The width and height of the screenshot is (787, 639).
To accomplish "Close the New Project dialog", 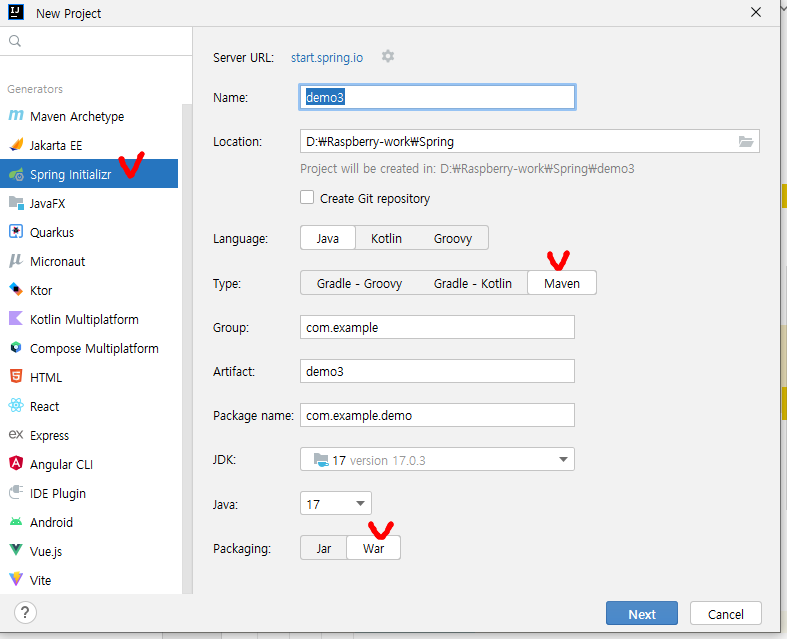I will 756,13.
